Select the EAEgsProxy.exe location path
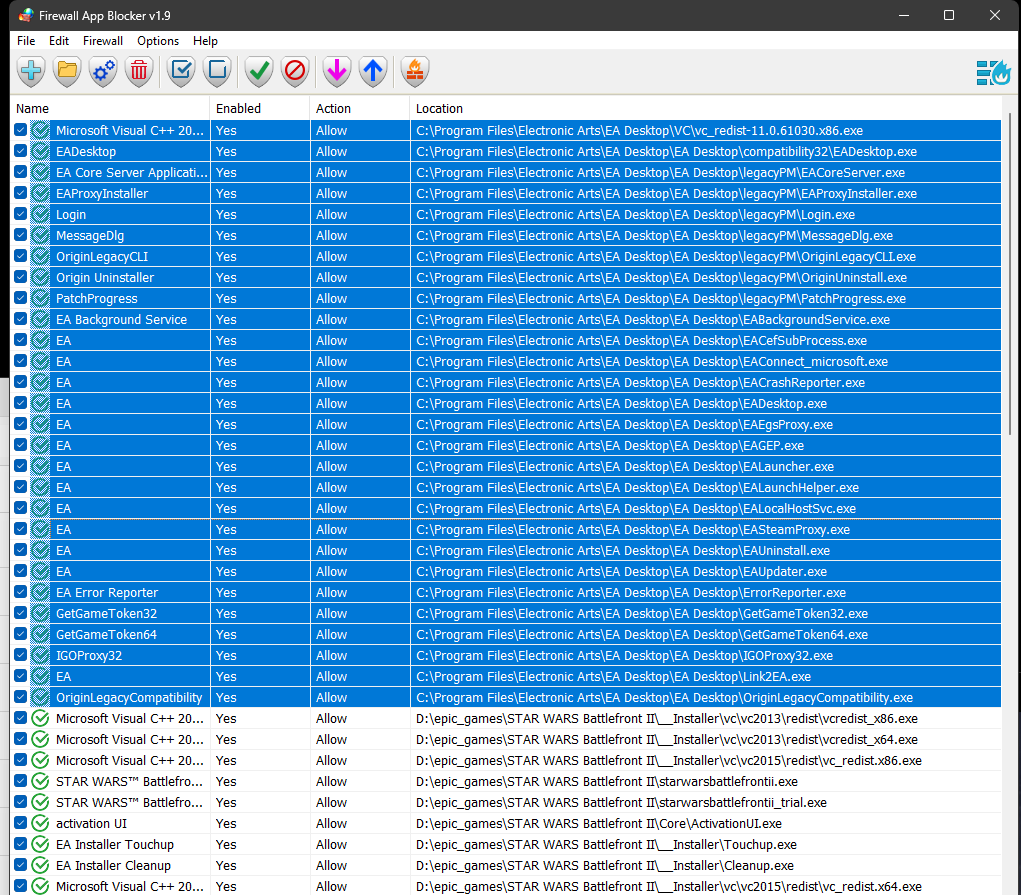Viewport: 1021px width, 895px height. pos(624,425)
